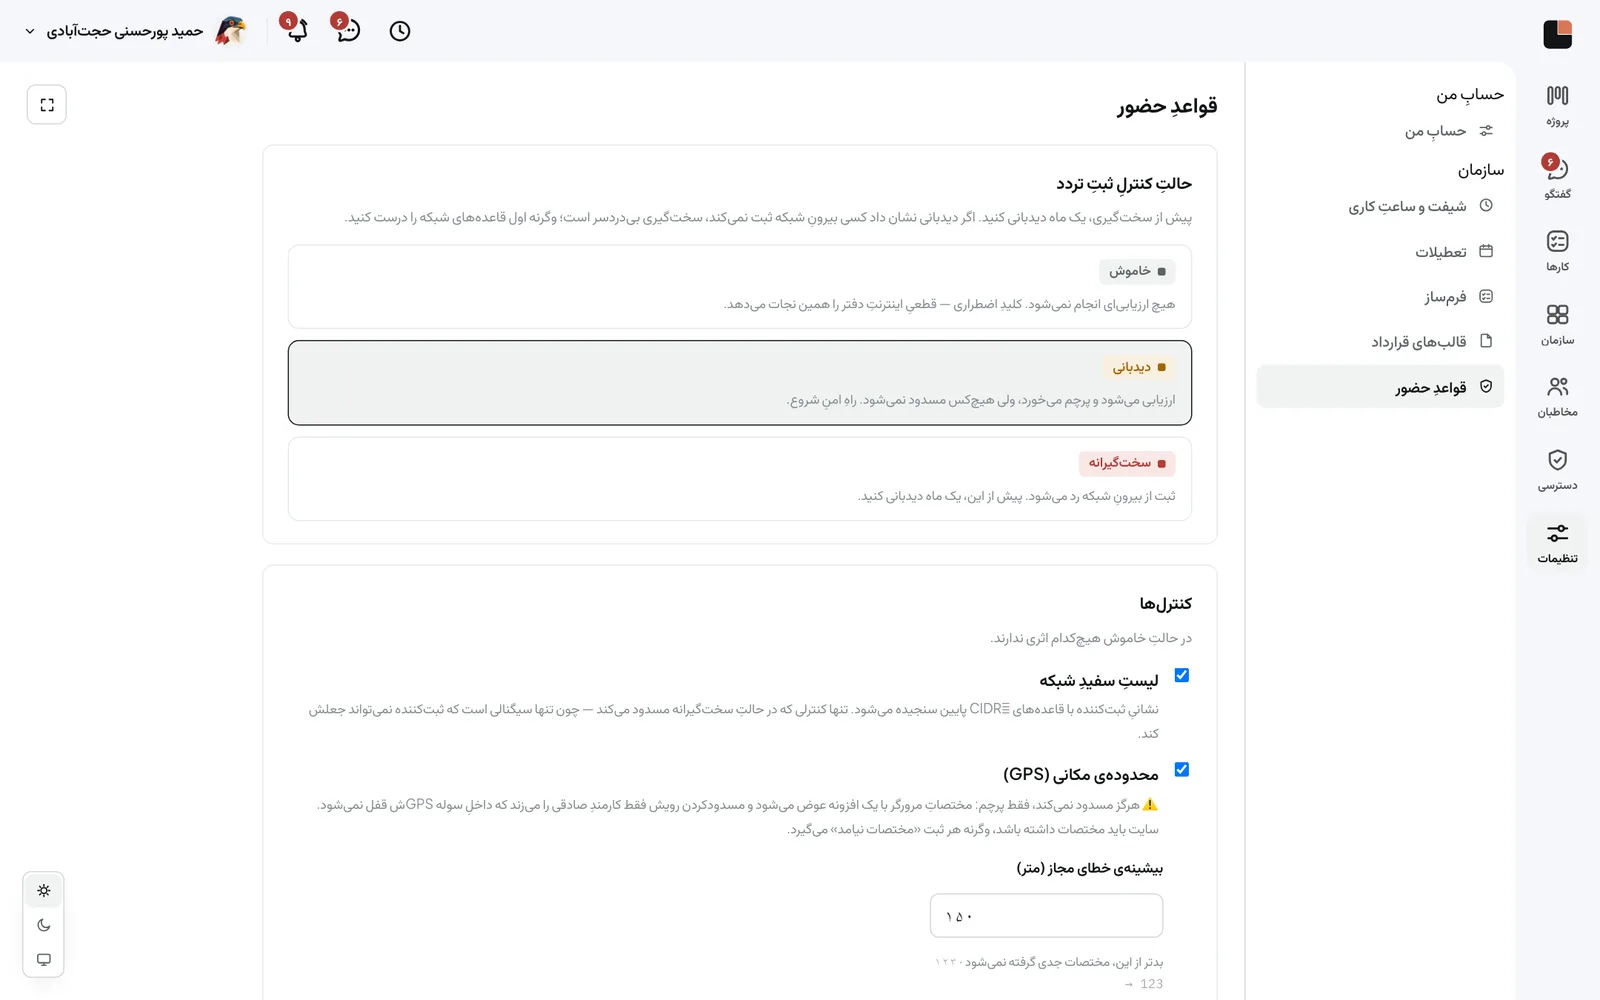The height and width of the screenshot is (1000, 1600).
Task: Open the notifications bell icon
Action: tap(296, 30)
